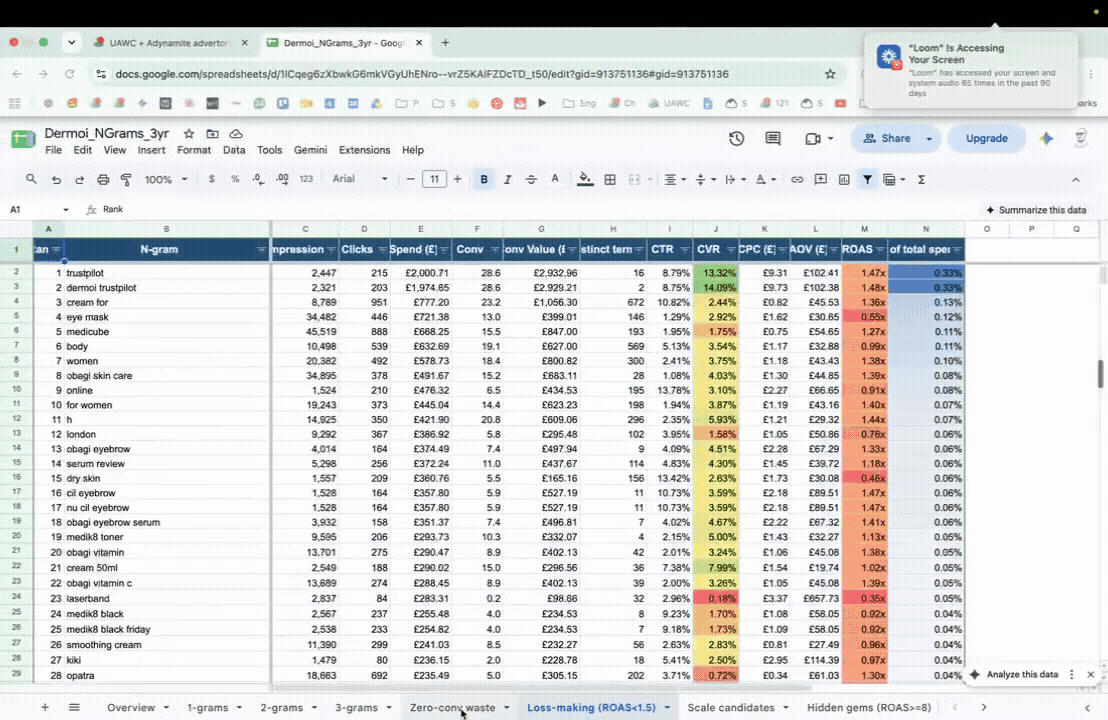Undo the last action
Image resolution: width=1108 pixels, height=720 pixels.
pos(56,179)
